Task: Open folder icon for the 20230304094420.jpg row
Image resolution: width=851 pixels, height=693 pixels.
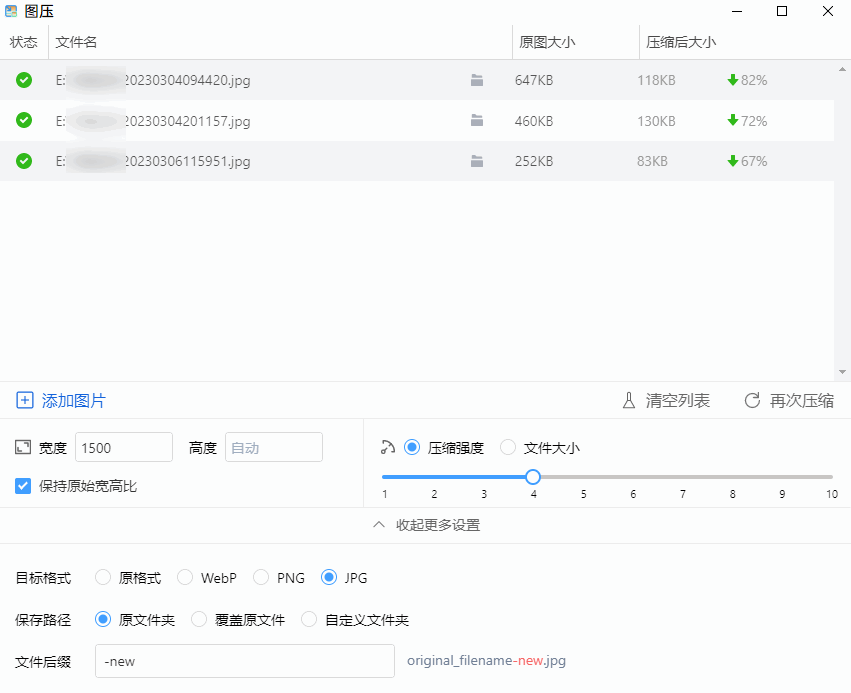Action: click(477, 80)
